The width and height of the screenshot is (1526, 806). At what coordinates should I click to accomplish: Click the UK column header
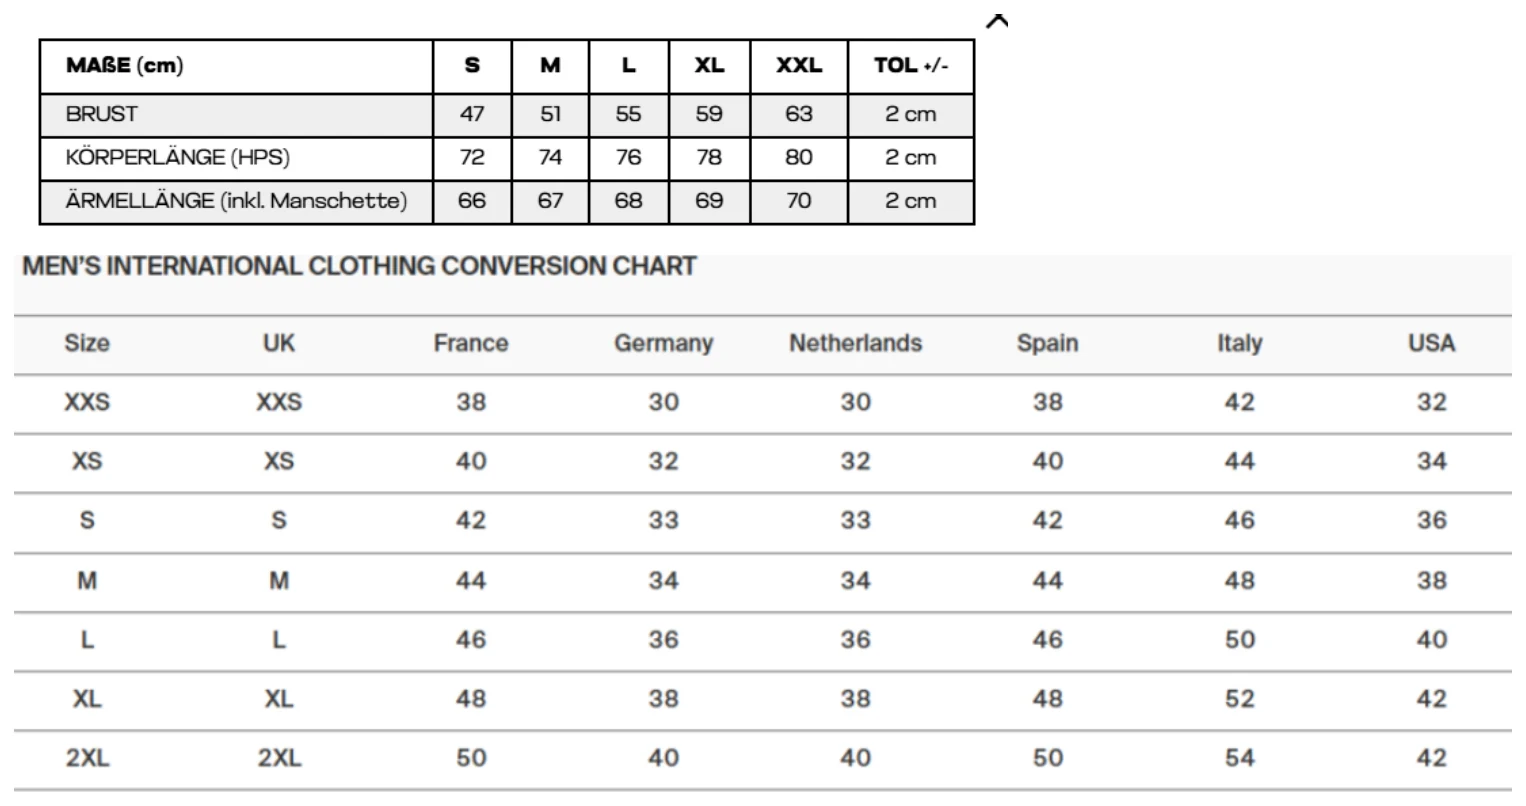(279, 343)
